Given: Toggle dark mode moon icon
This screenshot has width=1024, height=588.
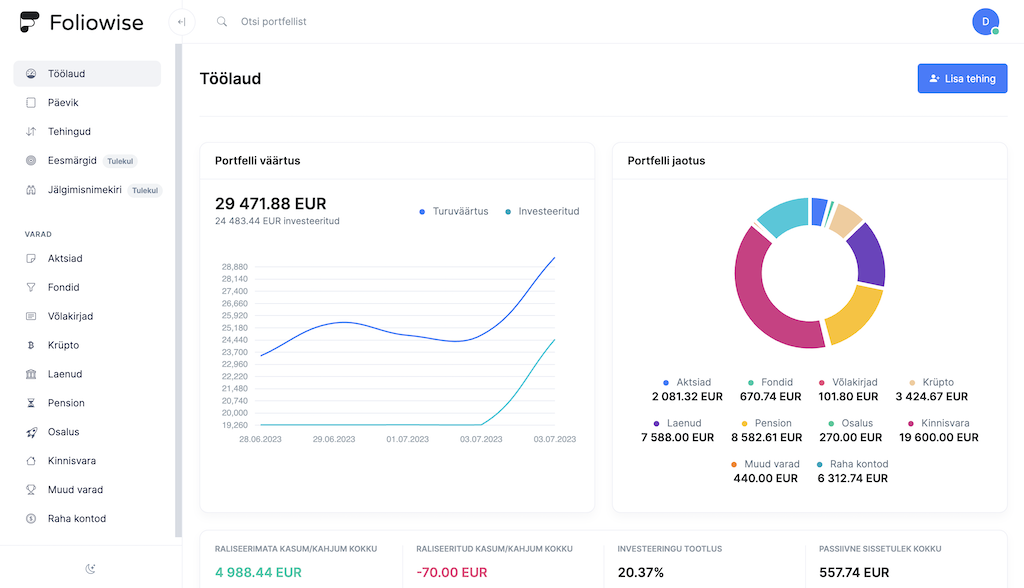Looking at the screenshot, I should coord(90,569).
